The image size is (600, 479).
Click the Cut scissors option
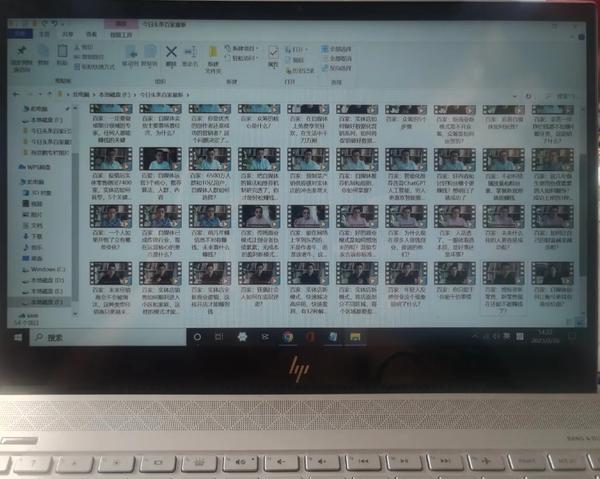click(x=84, y=48)
